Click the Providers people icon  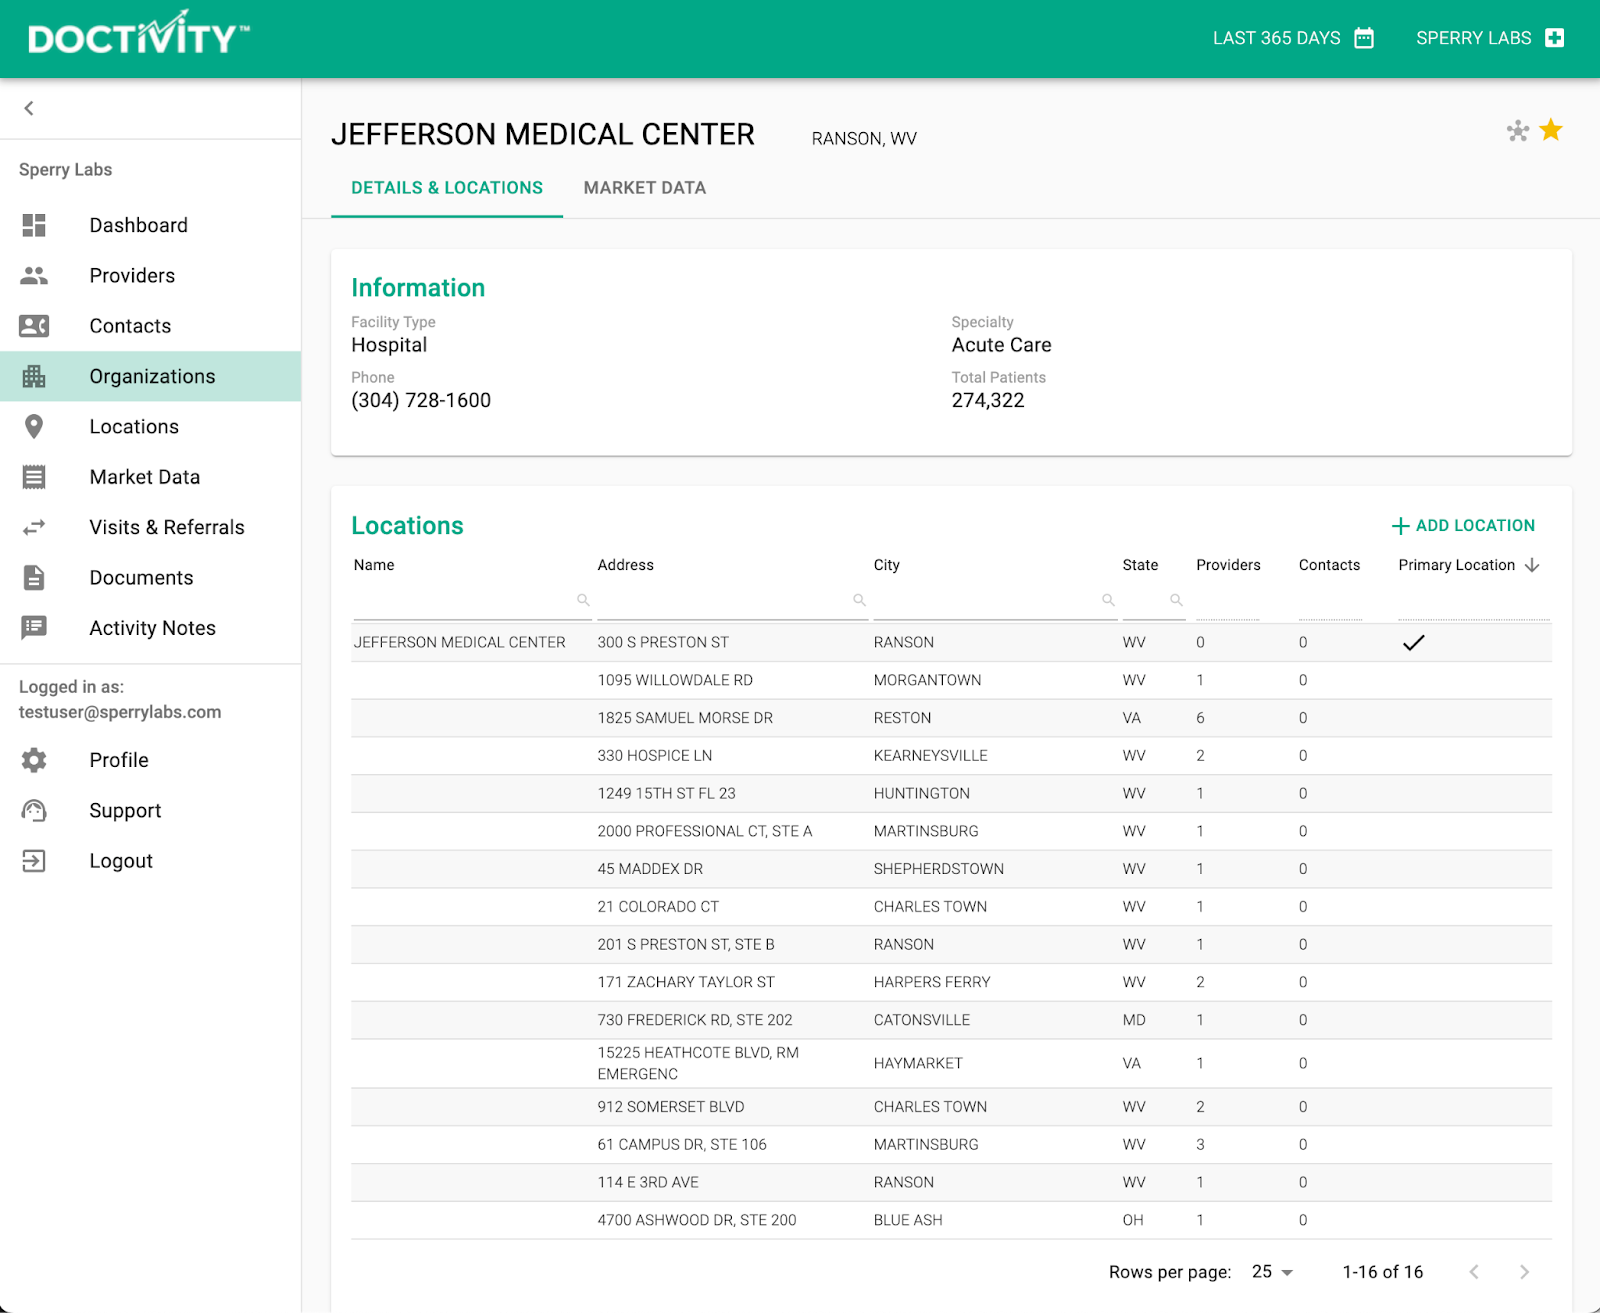pyautogui.click(x=34, y=275)
